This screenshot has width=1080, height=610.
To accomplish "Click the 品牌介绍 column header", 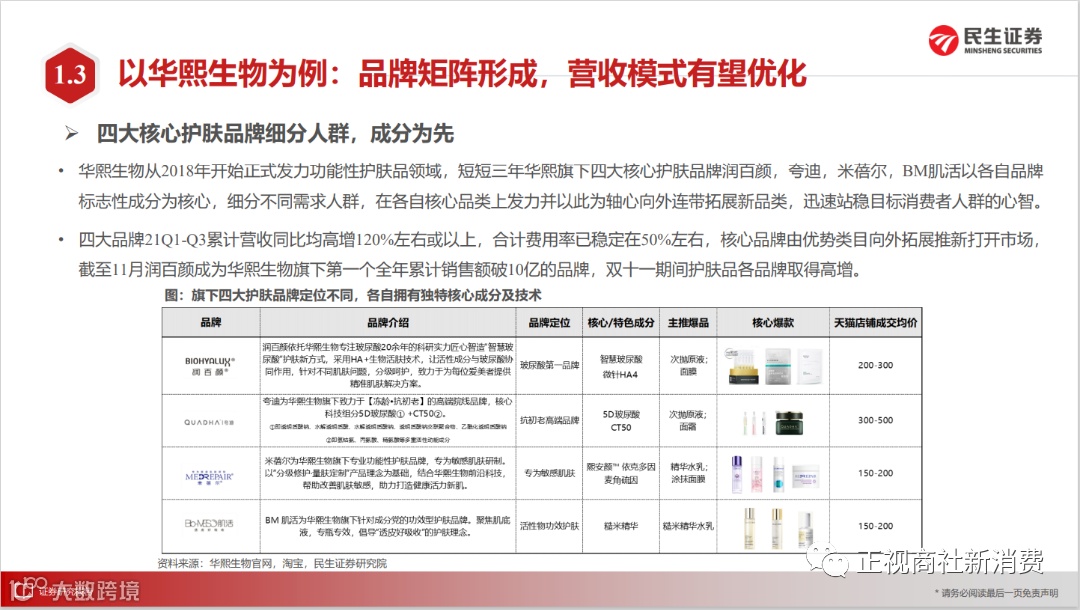I will tap(388, 322).
